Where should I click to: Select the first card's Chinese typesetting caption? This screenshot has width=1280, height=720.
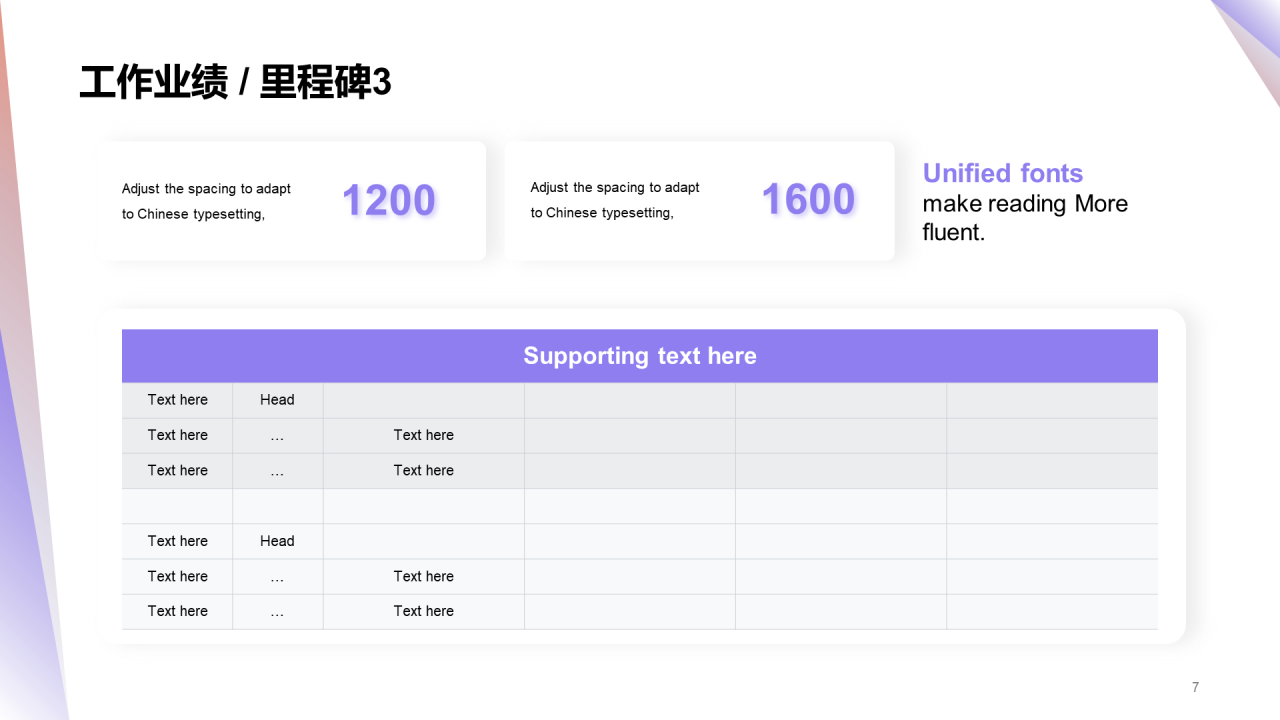205,200
